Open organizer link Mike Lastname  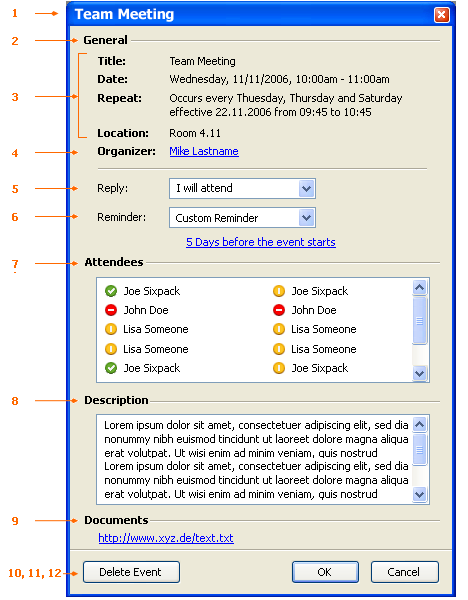(x=204, y=151)
